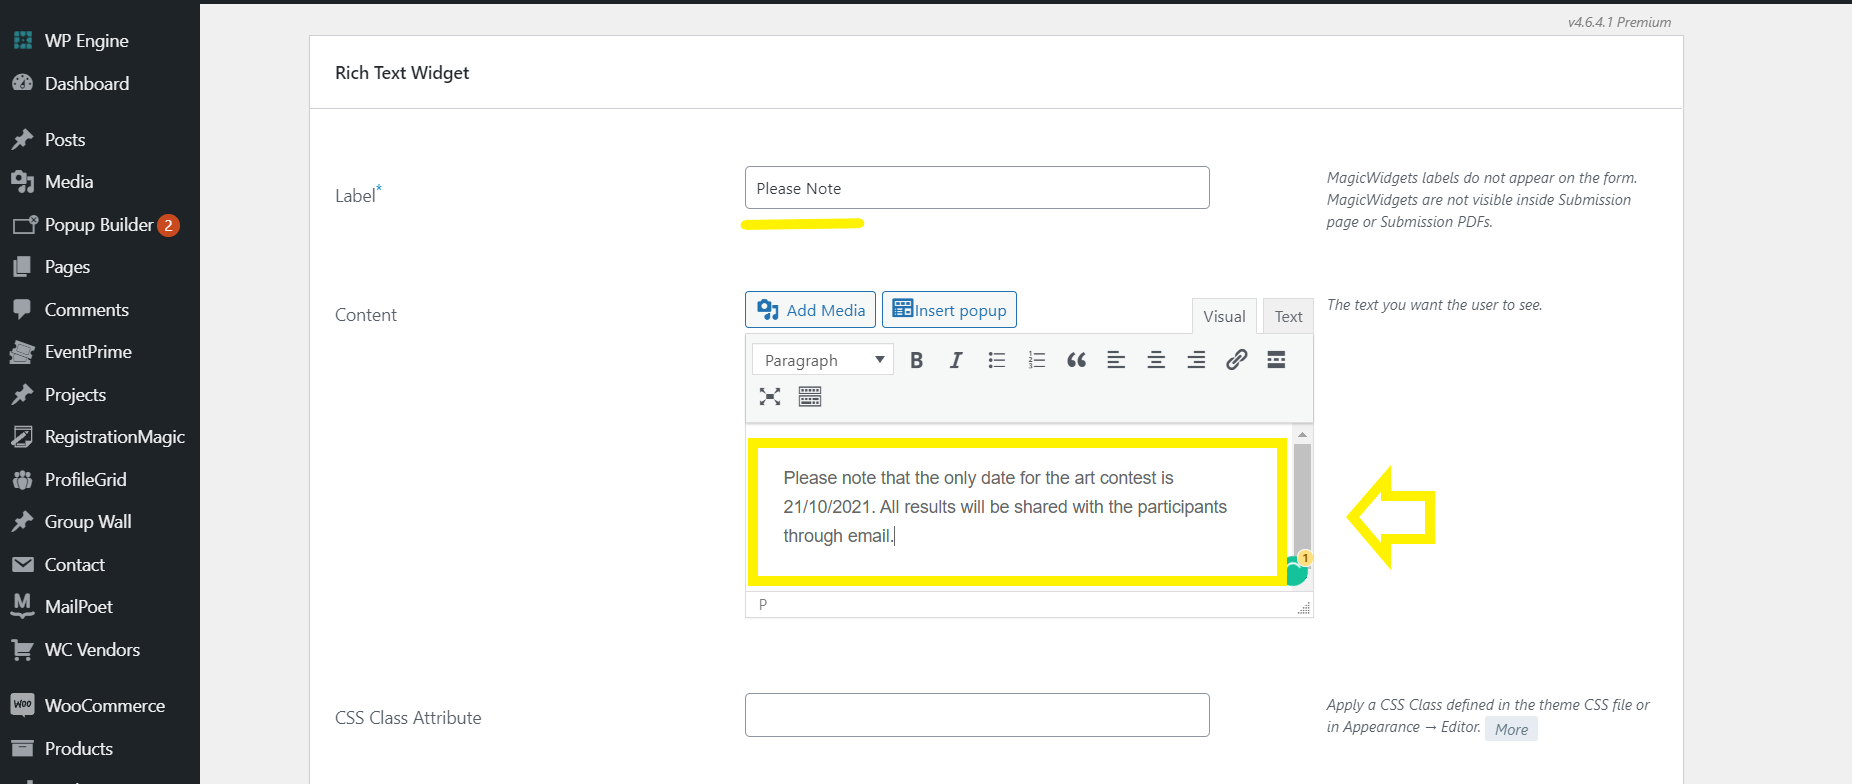The image size is (1852, 784).
Task: Enable fullscreen distraction-free editor mode
Action: tap(769, 397)
